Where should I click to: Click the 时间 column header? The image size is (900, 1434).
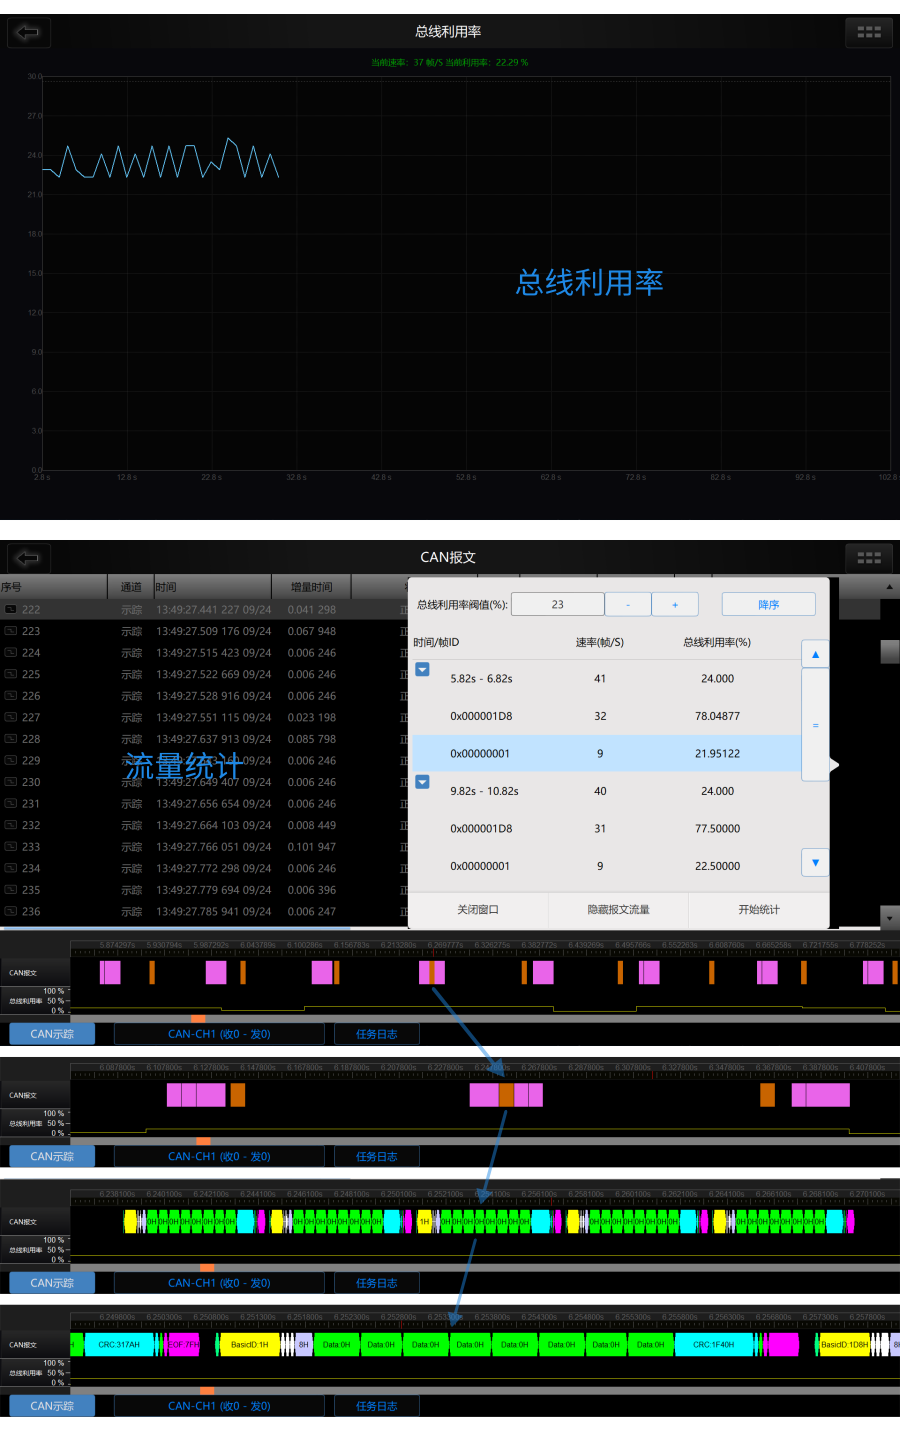tap(212, 587)
